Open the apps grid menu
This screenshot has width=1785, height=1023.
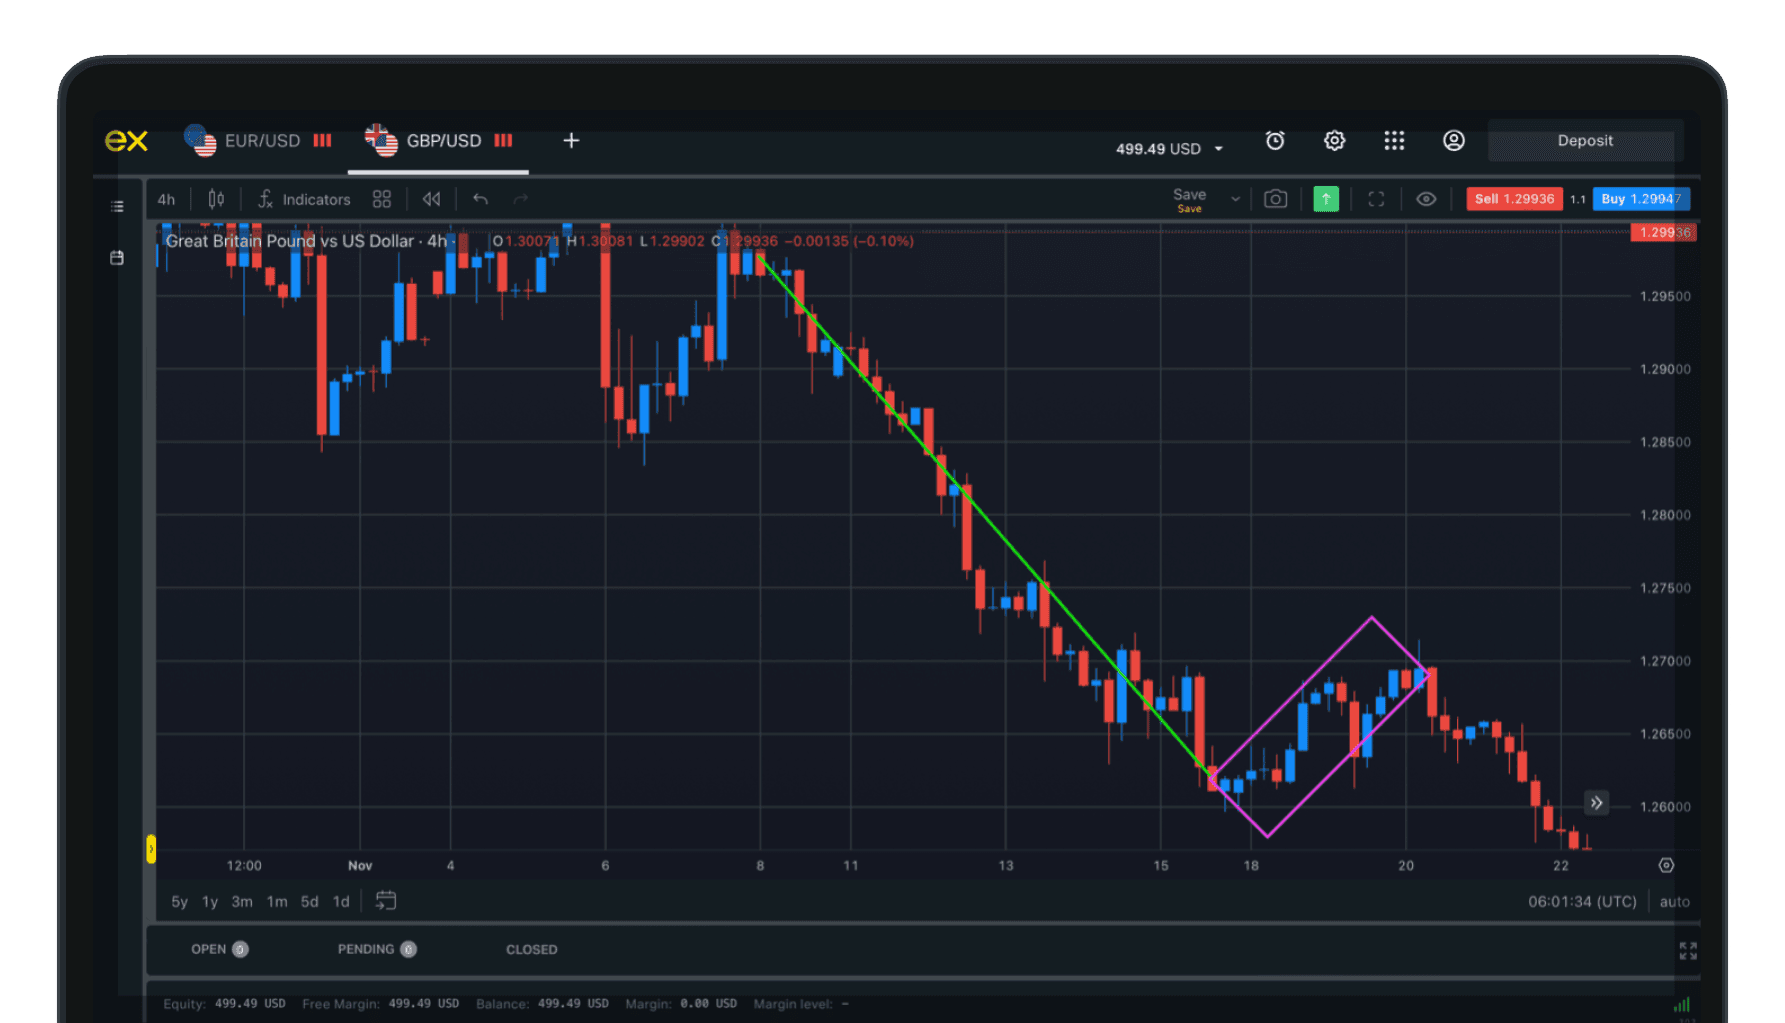[x=1394, y=141]
